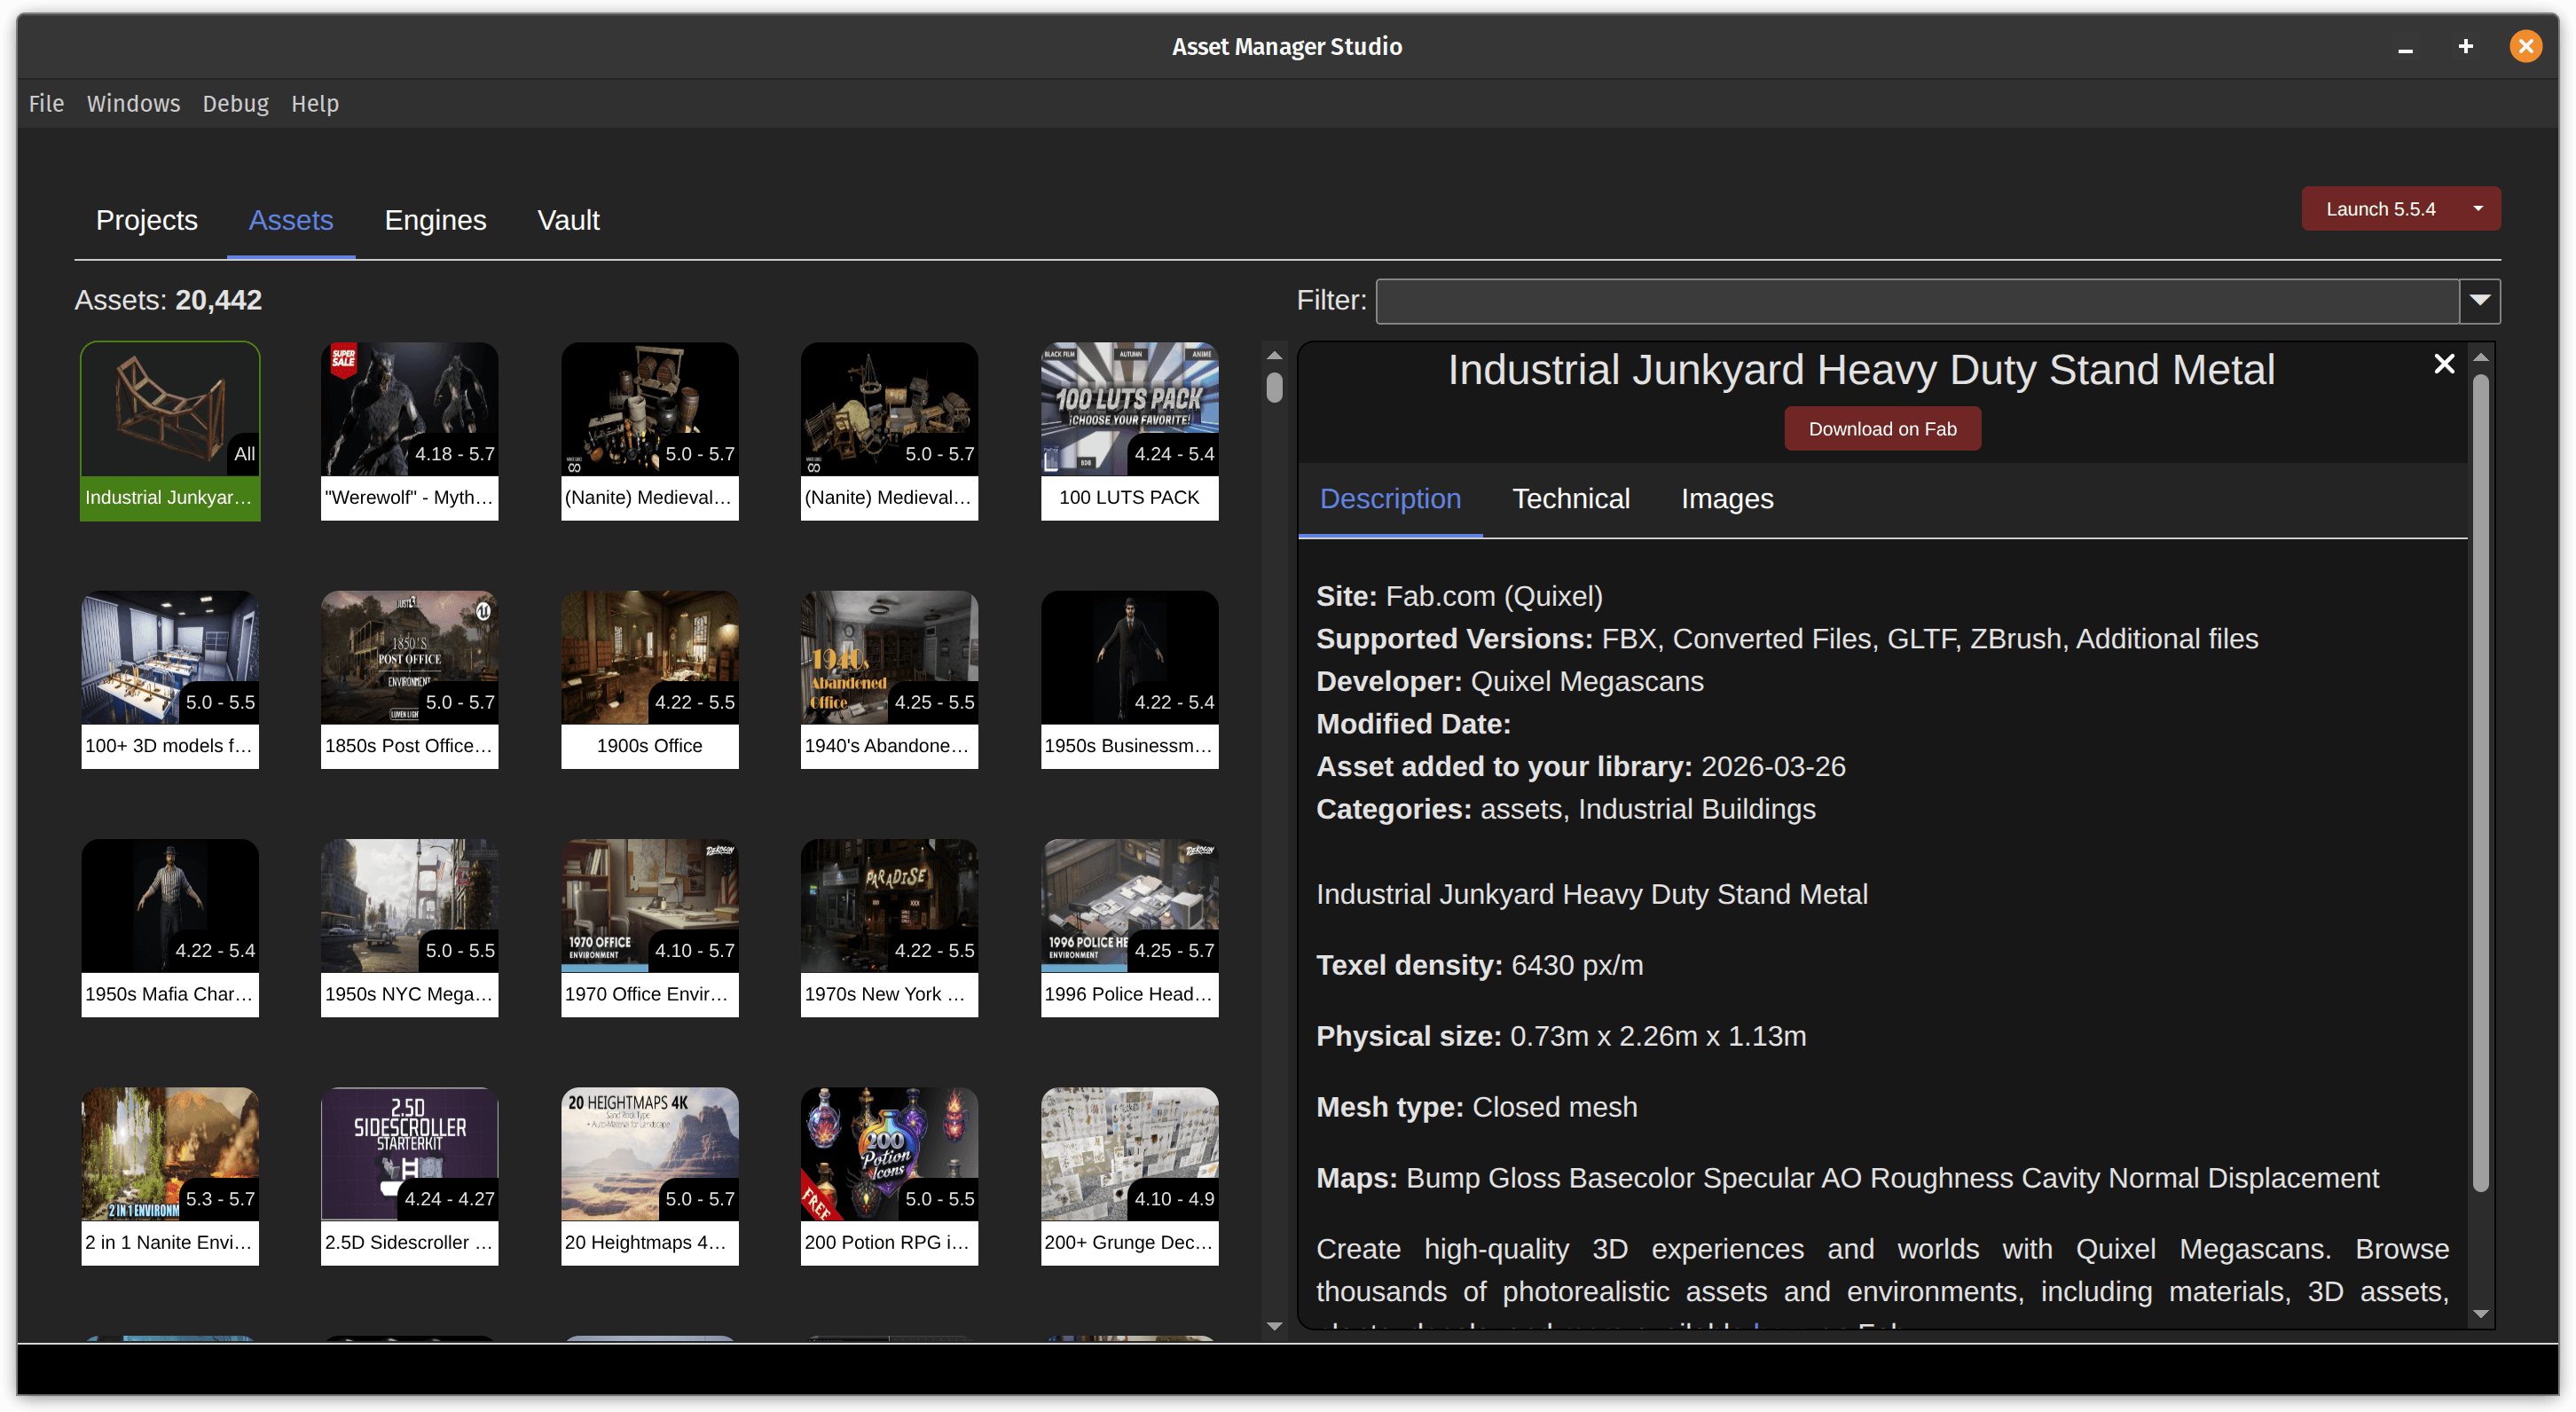
Task: Close the asset details panel
Action: click(x=2443, y=364)
